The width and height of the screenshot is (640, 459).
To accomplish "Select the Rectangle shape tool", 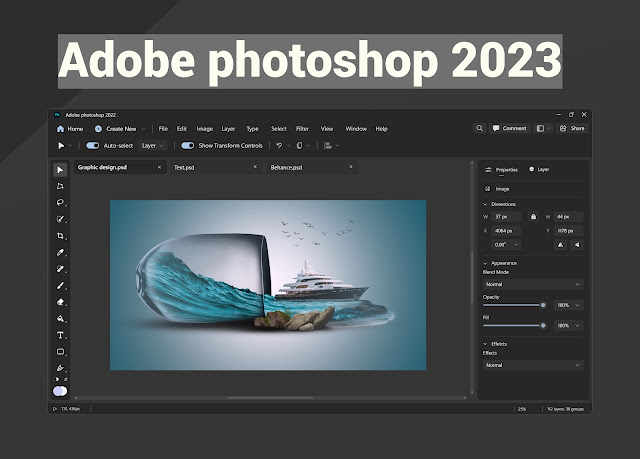I will 60,352.
